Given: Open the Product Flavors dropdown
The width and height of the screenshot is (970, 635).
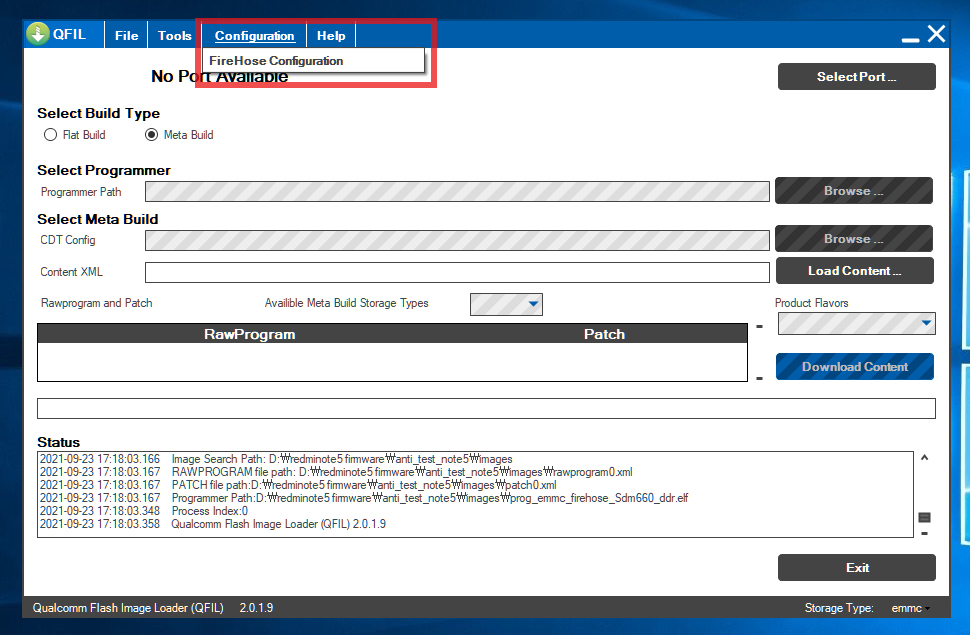Looking at the screenshot, I should (x=856, y=323).
